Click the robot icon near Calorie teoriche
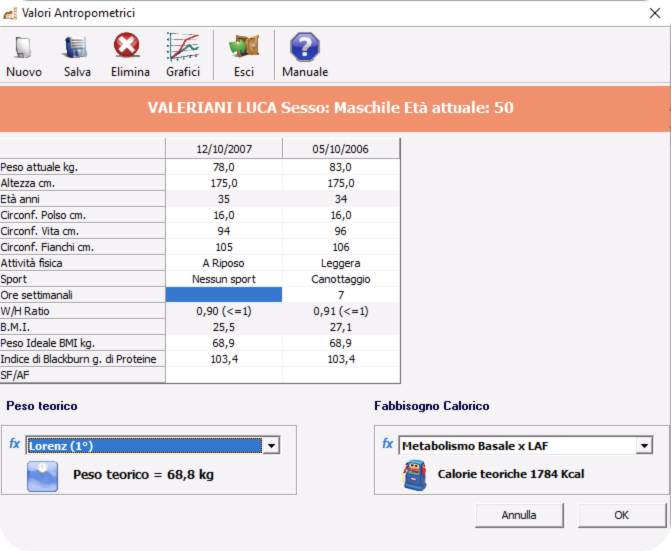This screenshot has width=671, height=551. (414, 475)
